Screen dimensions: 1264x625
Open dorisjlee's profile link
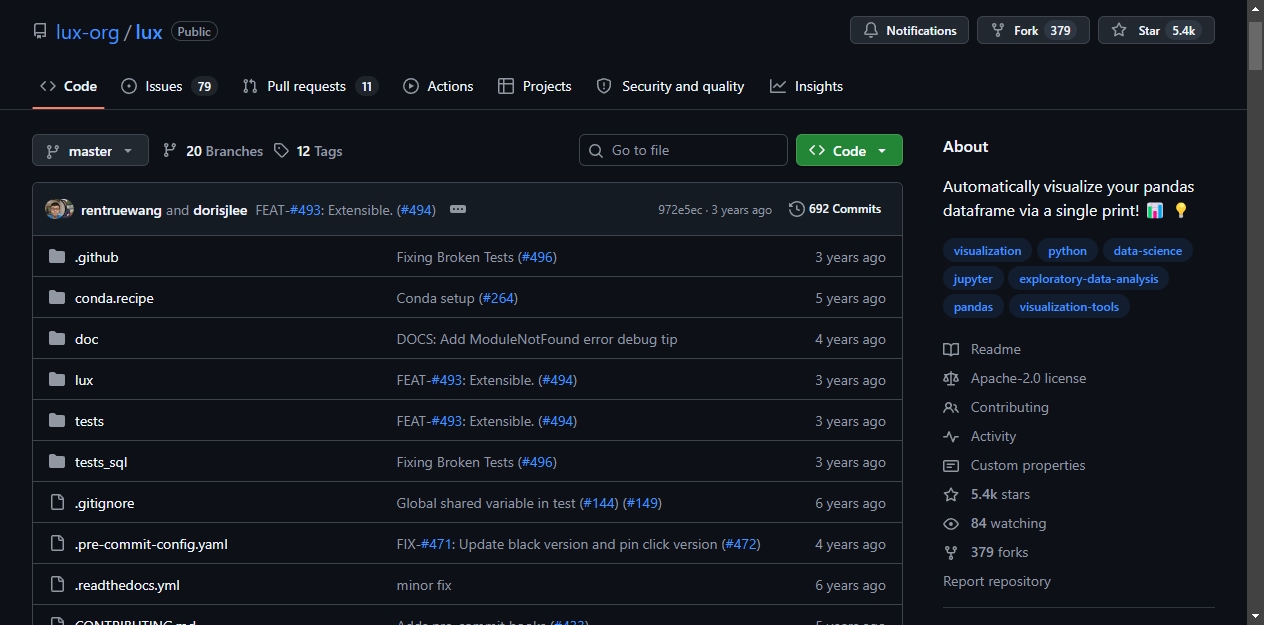tap(220, 210)
